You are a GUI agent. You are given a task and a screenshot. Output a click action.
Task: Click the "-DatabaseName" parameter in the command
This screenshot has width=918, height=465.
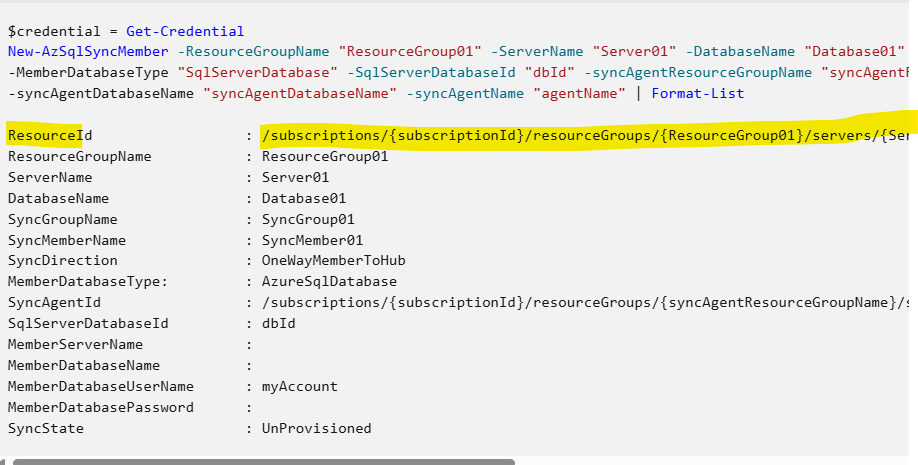pos(741,52)
